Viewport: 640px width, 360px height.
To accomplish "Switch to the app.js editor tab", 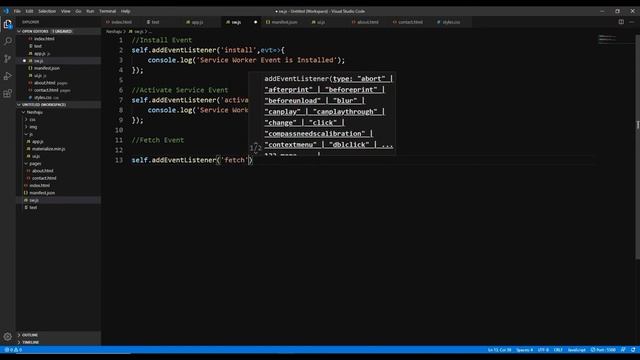I will pos(197,22).
